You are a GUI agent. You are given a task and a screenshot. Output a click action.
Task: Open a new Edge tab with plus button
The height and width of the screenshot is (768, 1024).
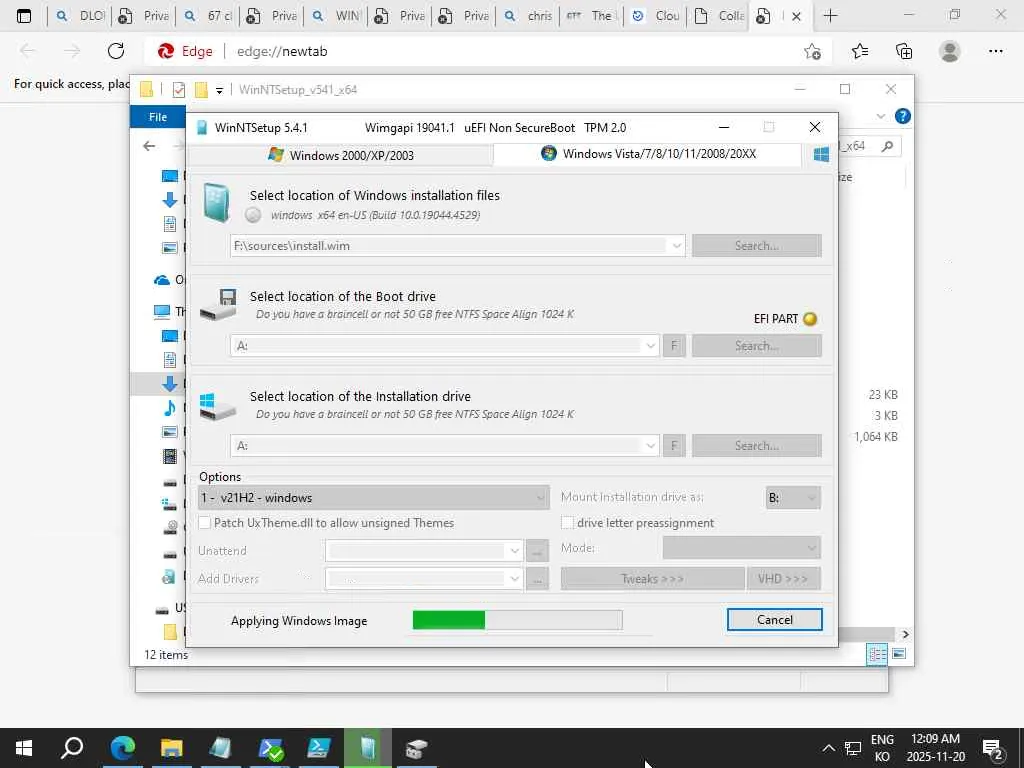pyautogui.click(x=830, y=16)
